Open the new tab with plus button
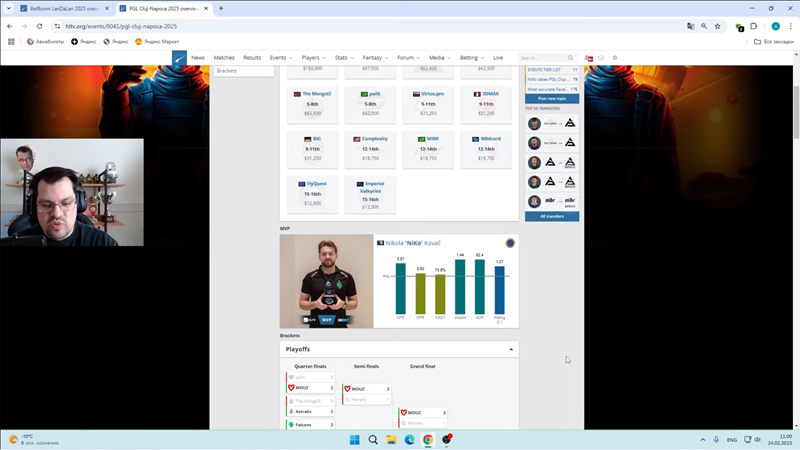800x450 pixels. pos(221,8)
